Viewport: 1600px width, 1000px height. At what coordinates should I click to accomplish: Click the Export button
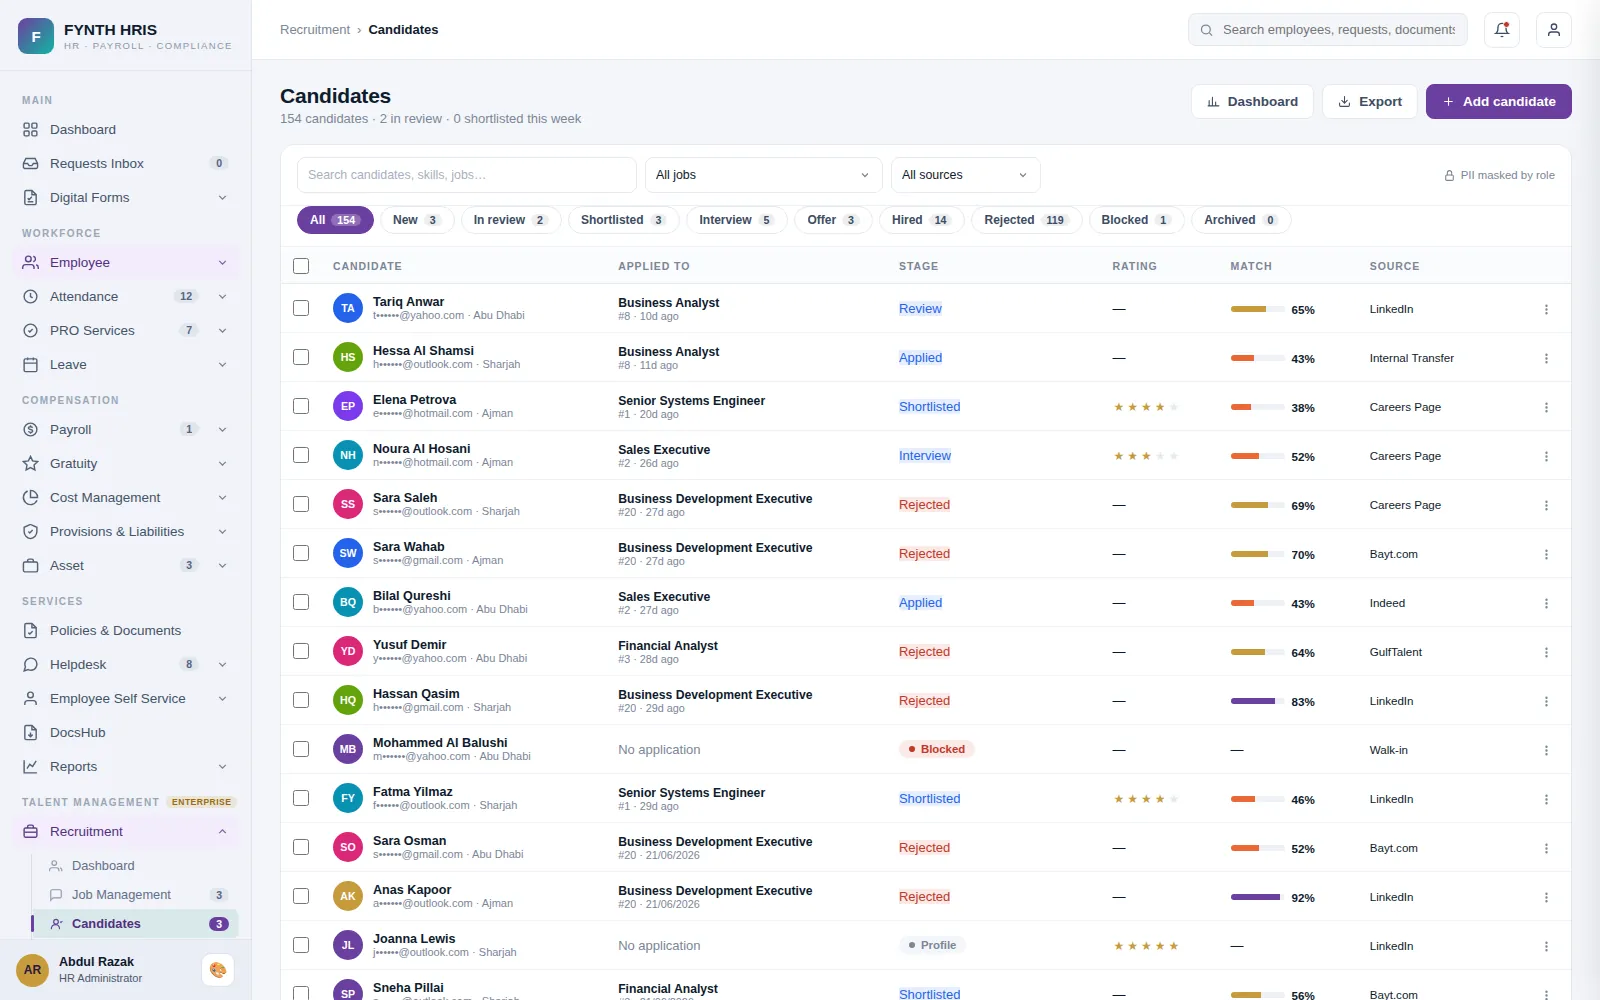tap(1369, 101)
